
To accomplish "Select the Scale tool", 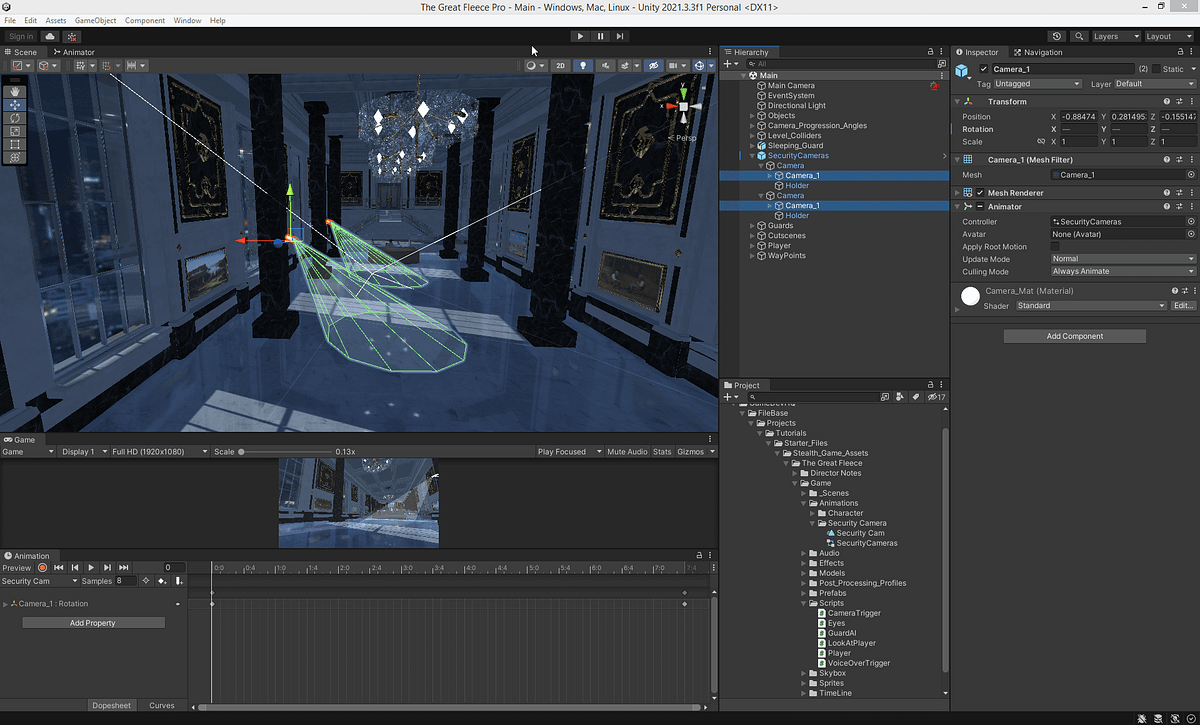I will (15, 131).
